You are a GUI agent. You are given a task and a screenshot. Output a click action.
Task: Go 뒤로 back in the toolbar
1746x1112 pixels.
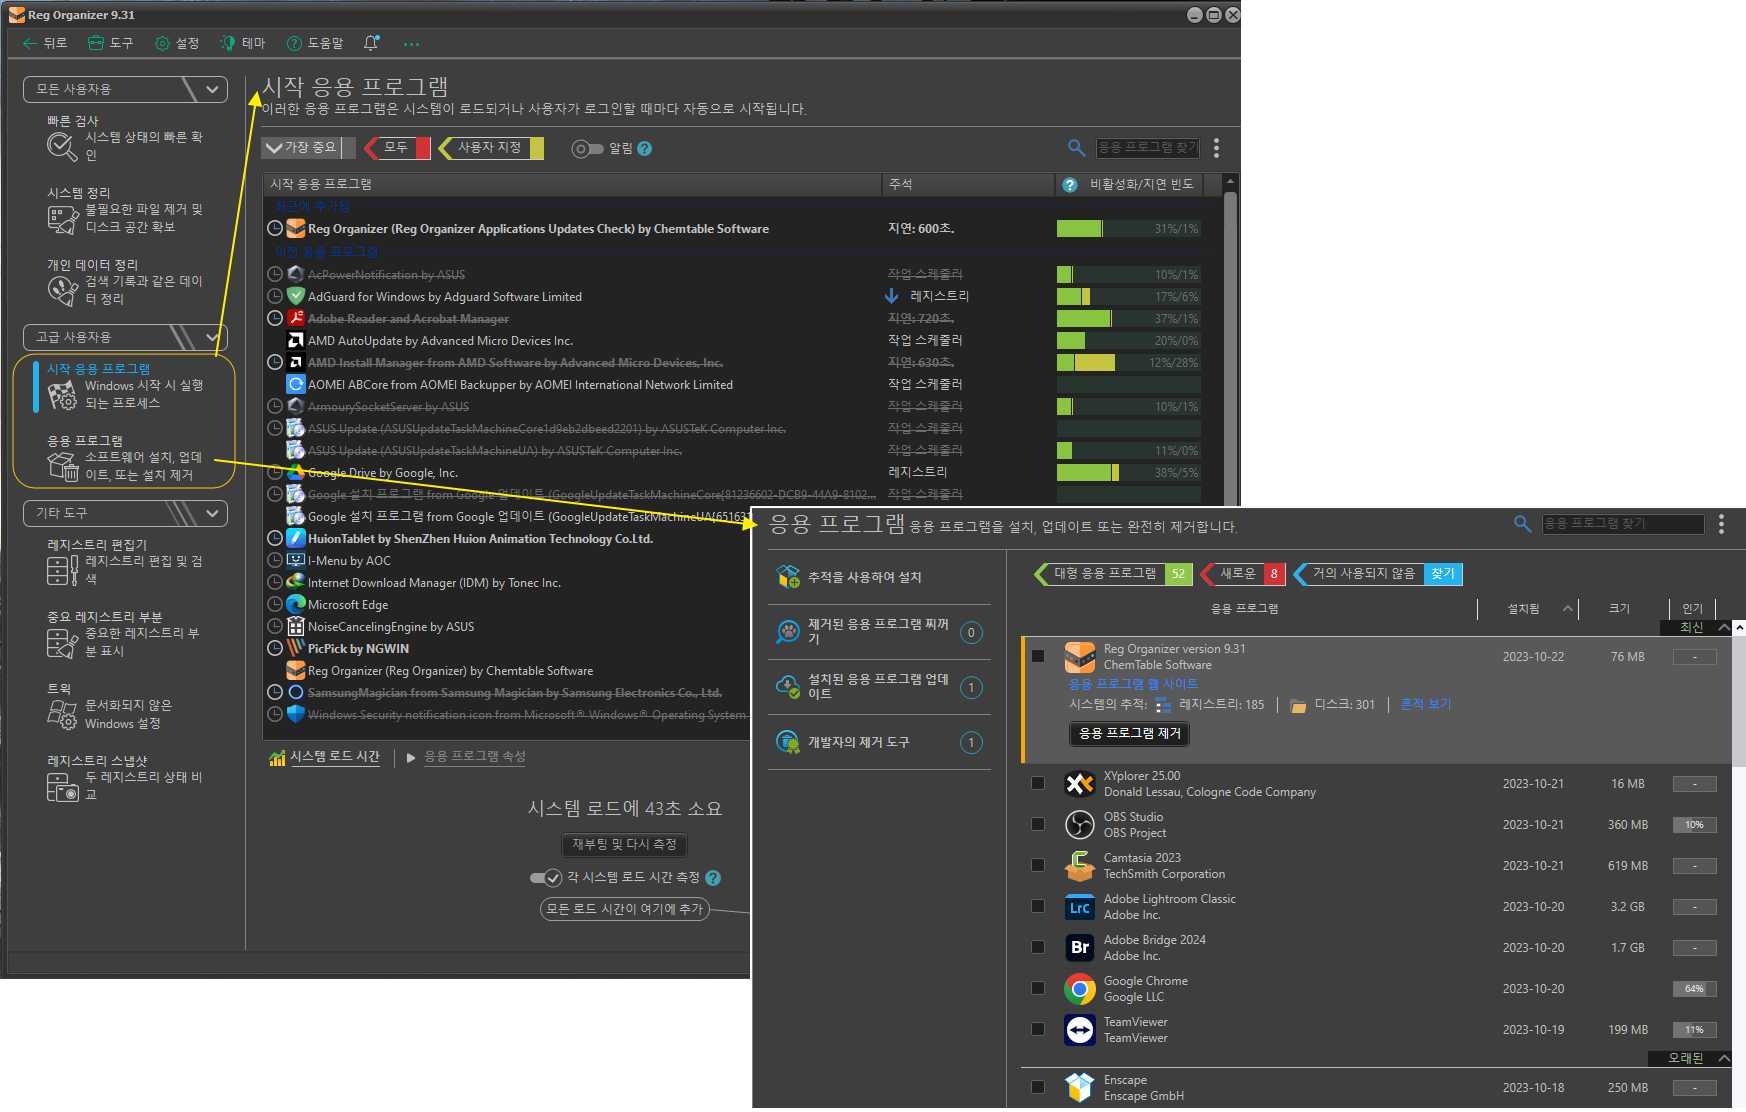pyautogui.click(x=45, y=43)
